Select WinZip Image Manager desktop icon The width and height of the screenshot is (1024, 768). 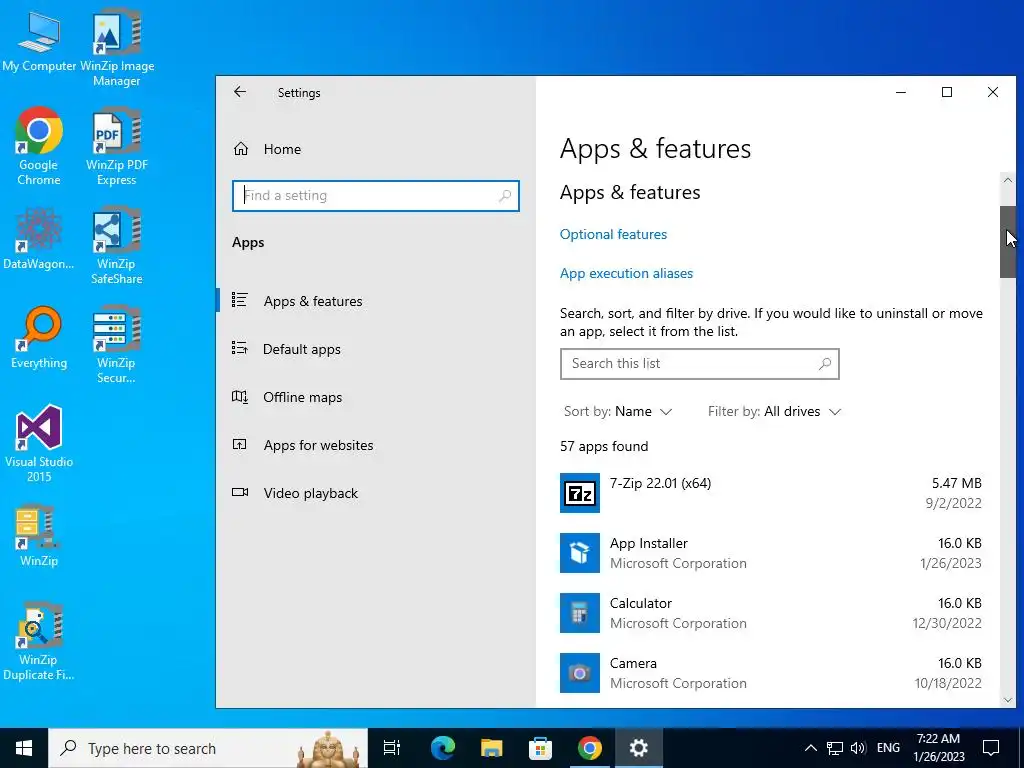pos(117,48)
